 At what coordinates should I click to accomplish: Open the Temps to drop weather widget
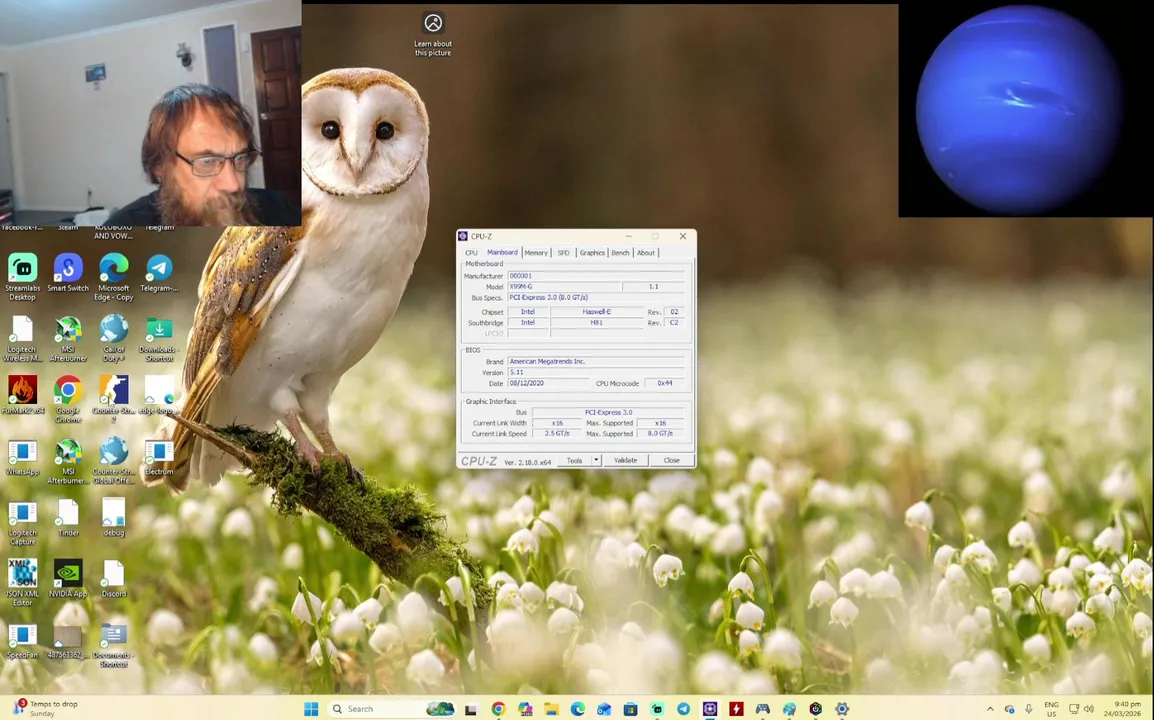click(x=46, y=708)
